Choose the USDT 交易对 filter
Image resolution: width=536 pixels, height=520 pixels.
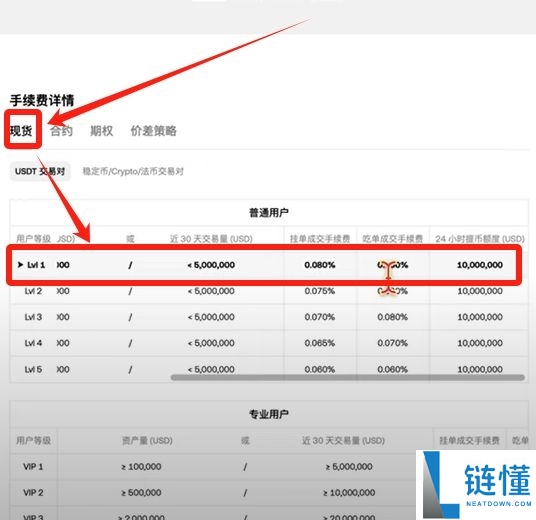(x=40, y=171)
